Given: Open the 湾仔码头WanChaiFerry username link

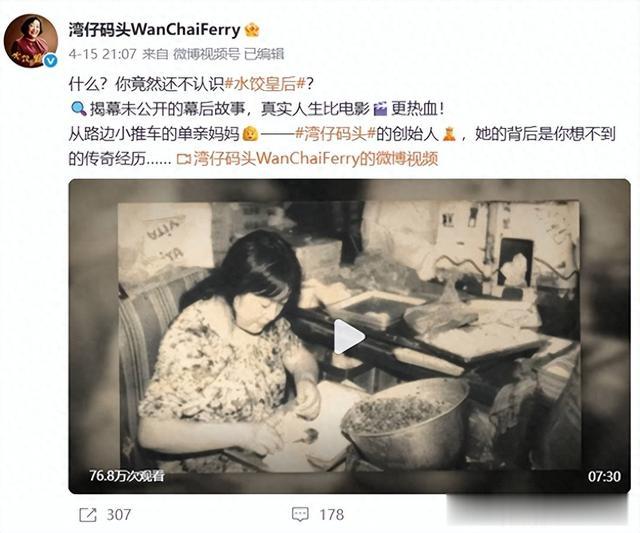Looking at the screenshot, I should (154, 30).
